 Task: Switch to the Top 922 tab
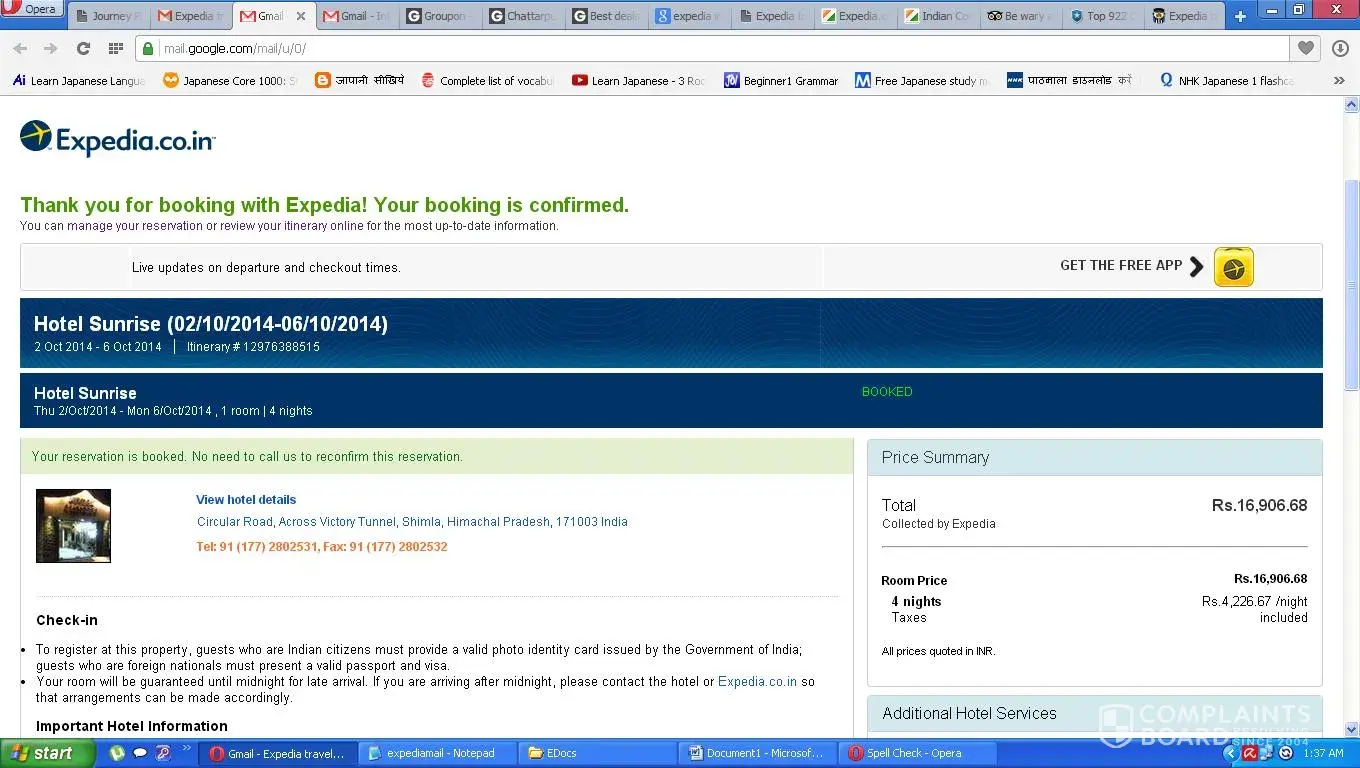point(1104,16)
